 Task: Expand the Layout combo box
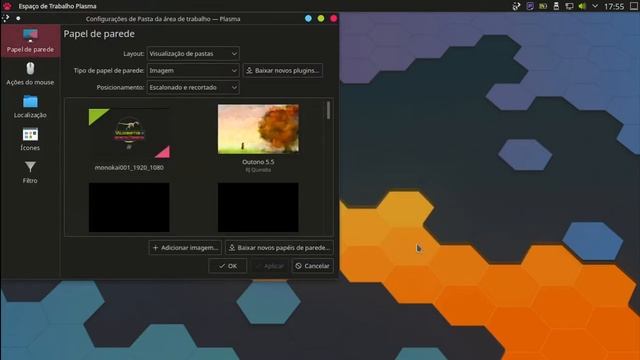193,53
